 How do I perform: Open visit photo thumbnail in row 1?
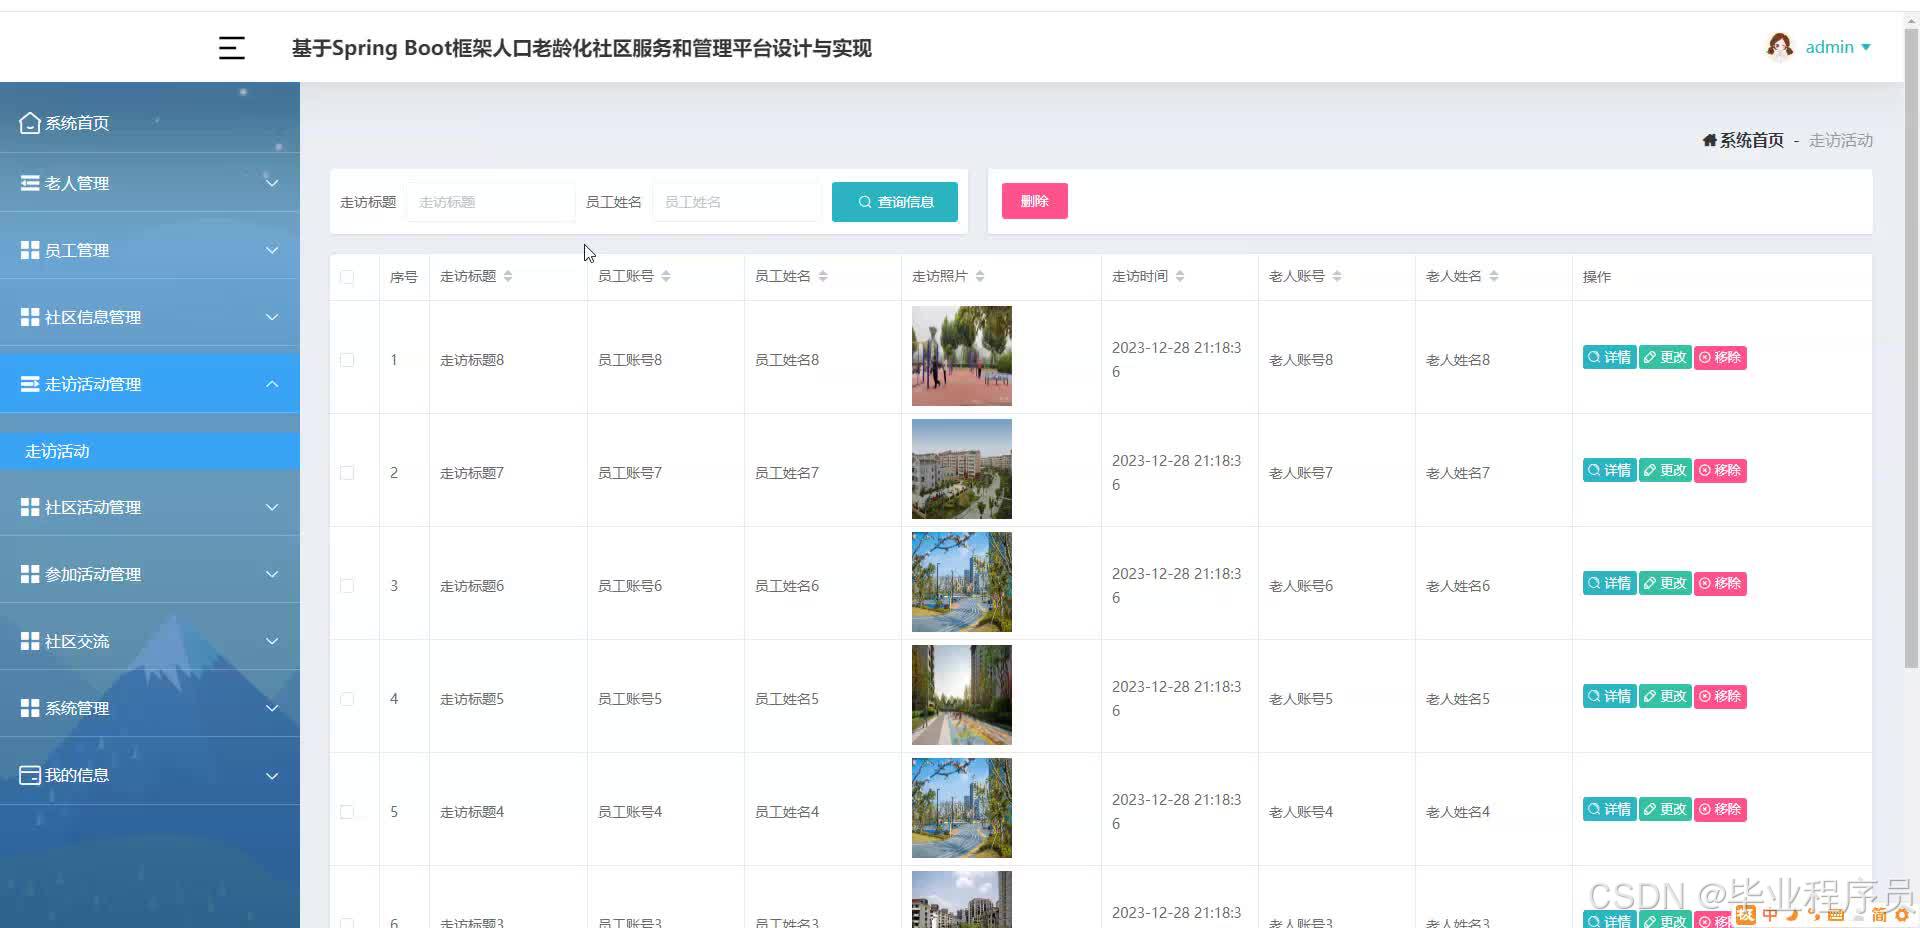[962, 356]
